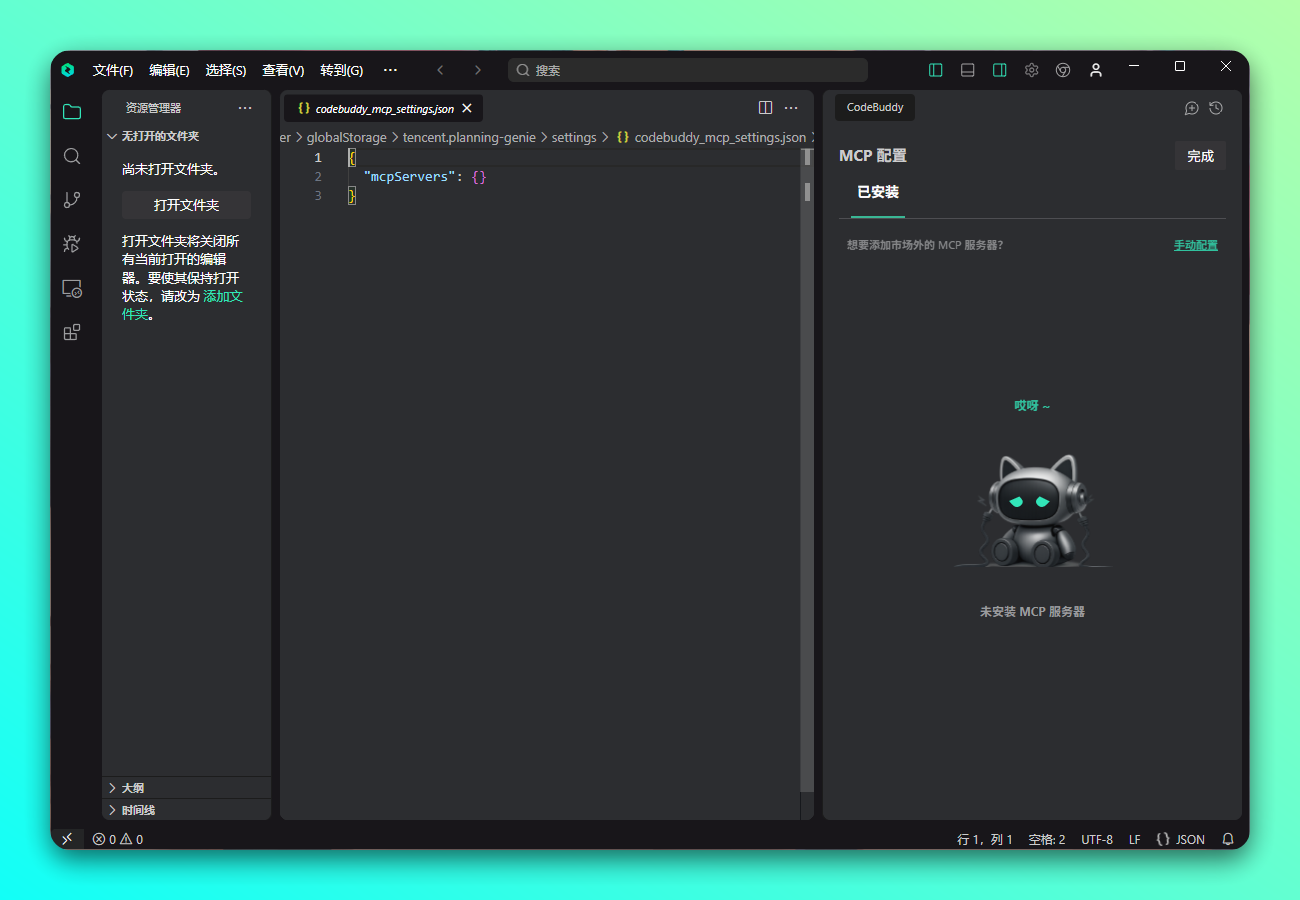Viewport: 1300px width, 900px height.
Task: Select the 已安装 tab
Action: pos(877,192)
